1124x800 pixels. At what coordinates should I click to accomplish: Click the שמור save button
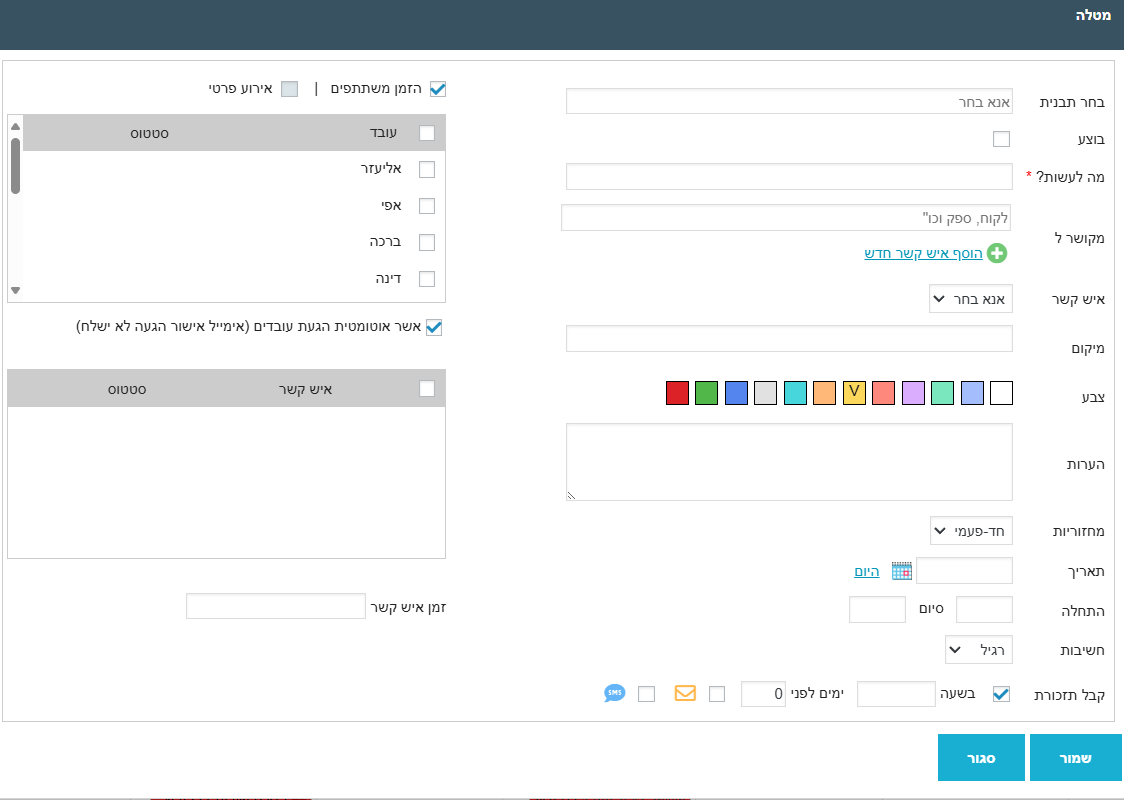1075,758
